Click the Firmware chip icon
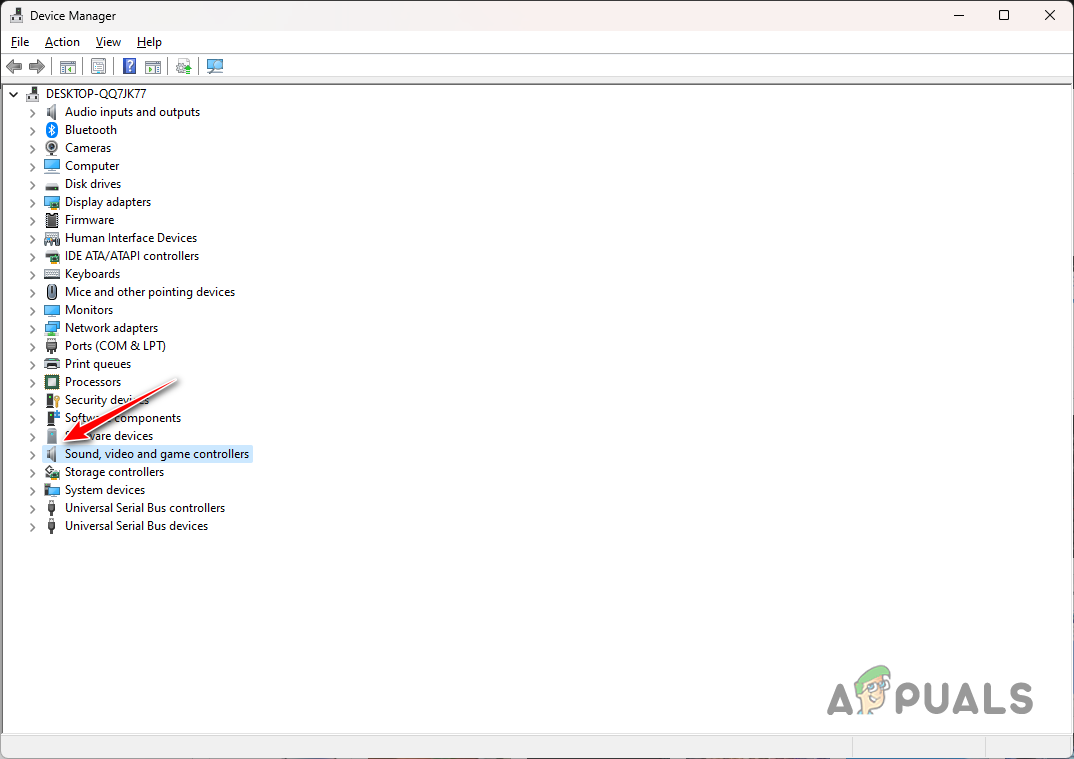The image size is (1074, 759). (x=52, y=220)
